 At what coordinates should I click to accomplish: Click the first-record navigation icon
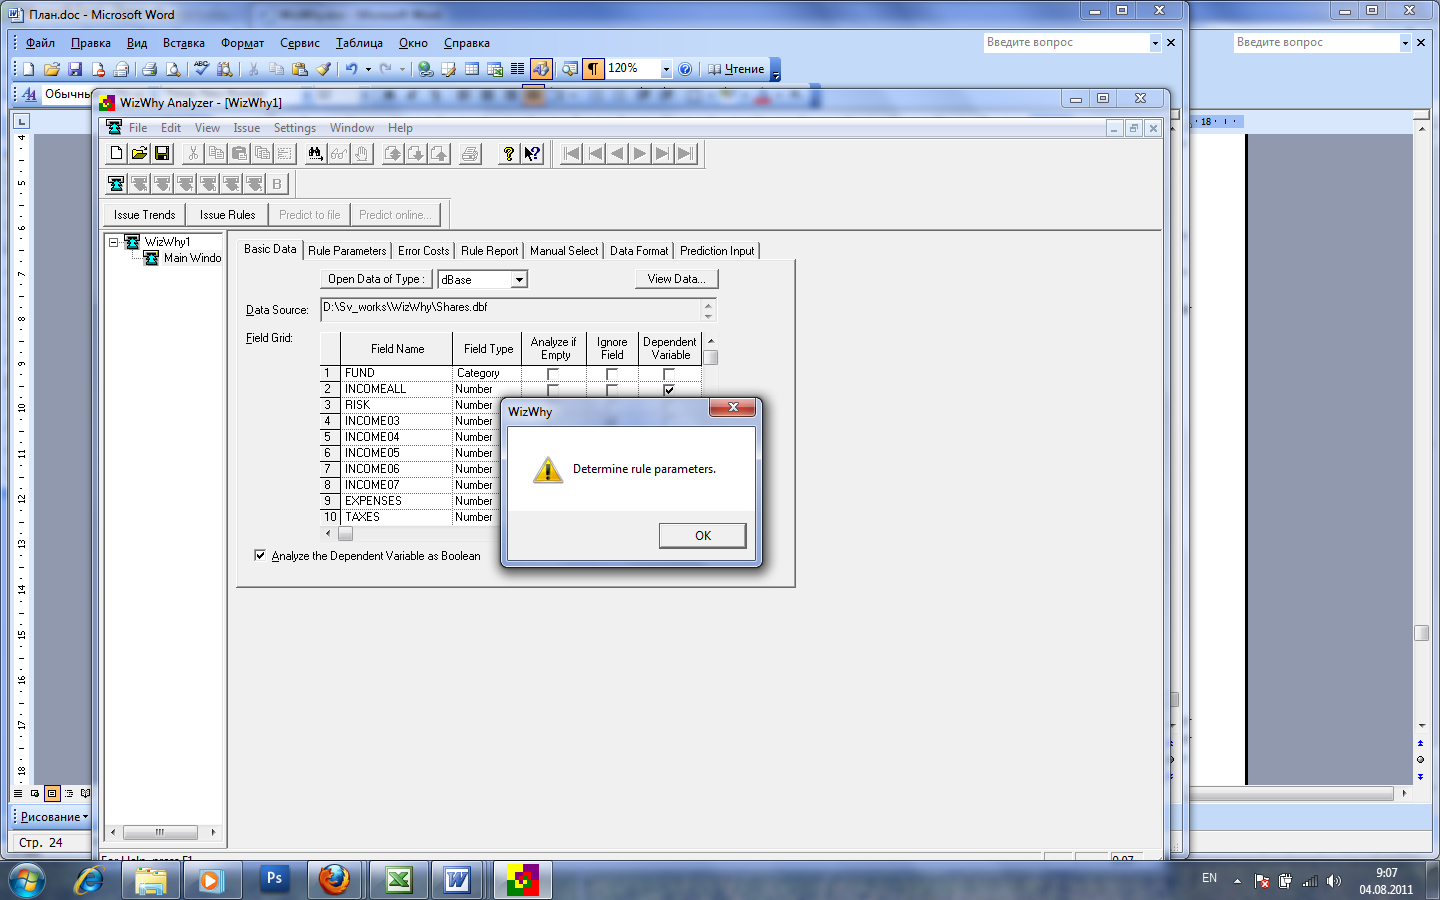(x=571, y=153)
